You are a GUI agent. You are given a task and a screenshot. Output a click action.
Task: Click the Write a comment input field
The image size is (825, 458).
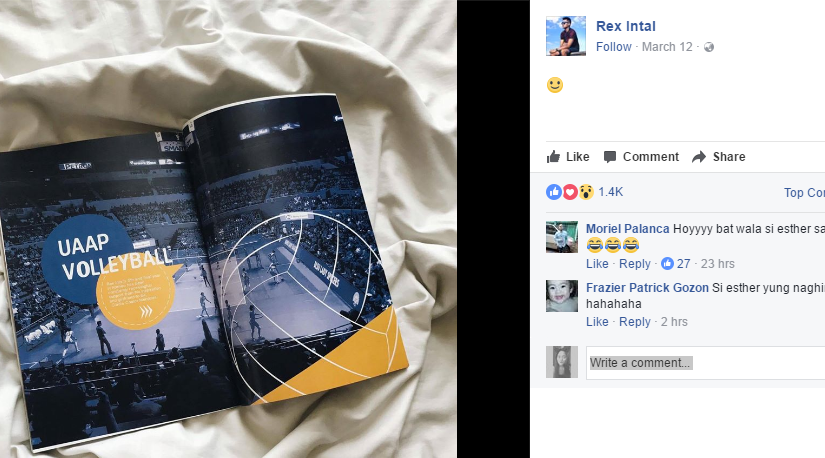tap(705, 363)
